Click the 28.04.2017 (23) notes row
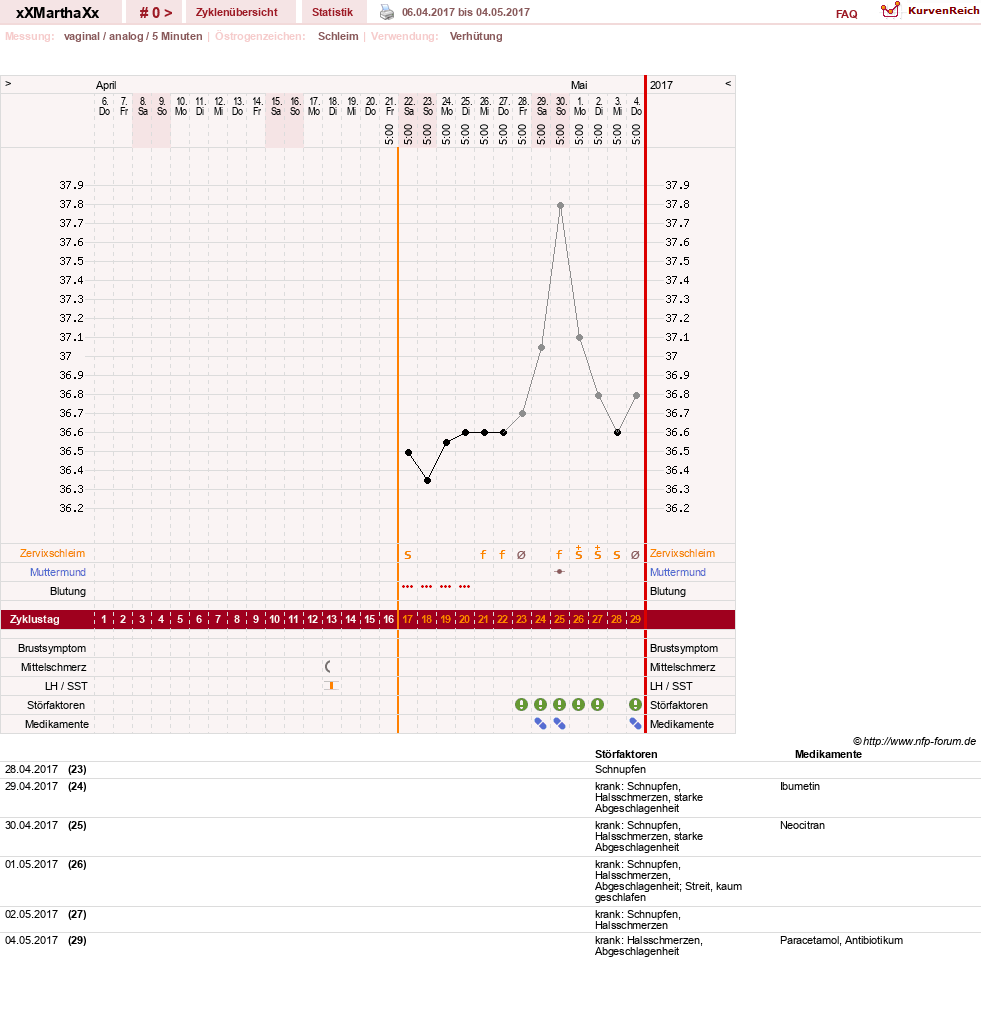The height and width of the screenshot is (1021, 981). (x=490, y=770)
